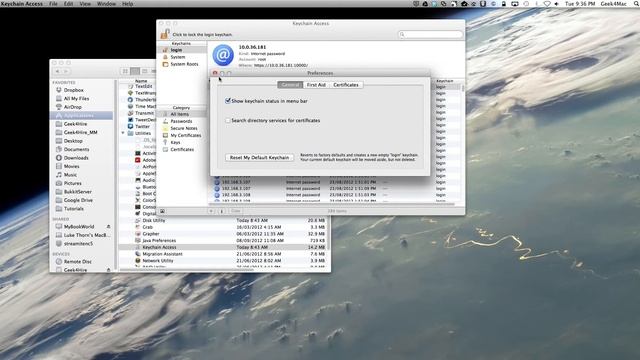Click Finder back navigation arrow
Screen dimensions: 640x360
[x=58, y=71]
